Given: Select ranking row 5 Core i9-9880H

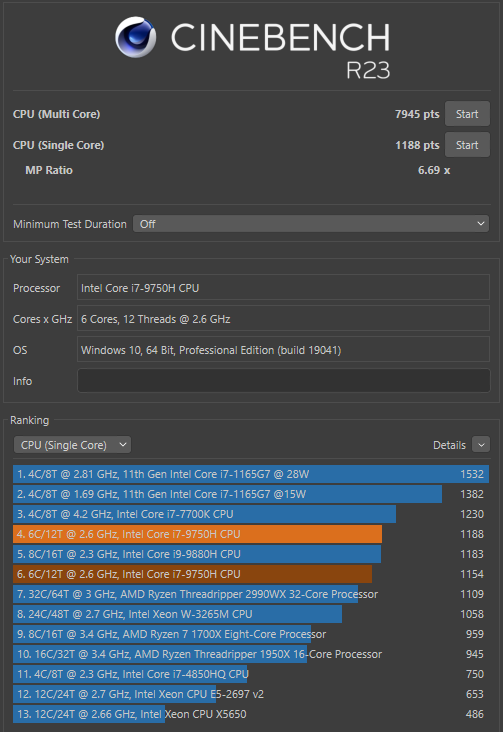Looking at the screenshot, I should pyautogui.click(x=251, y=554).
